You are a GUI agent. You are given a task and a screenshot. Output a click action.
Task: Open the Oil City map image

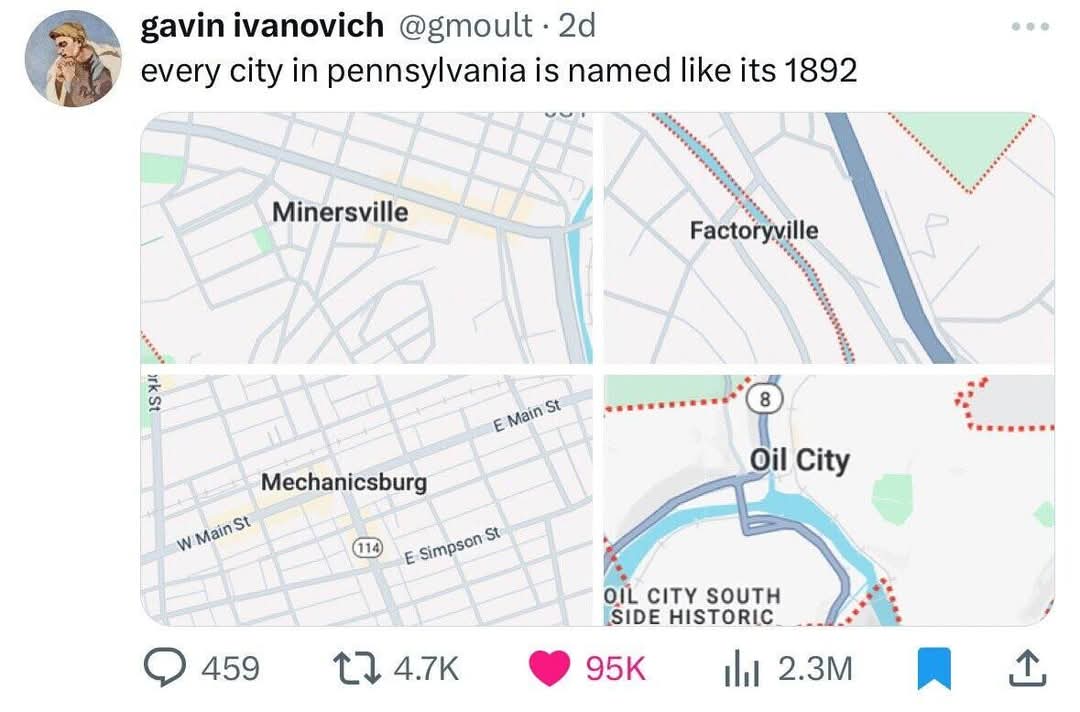point(829,500)
